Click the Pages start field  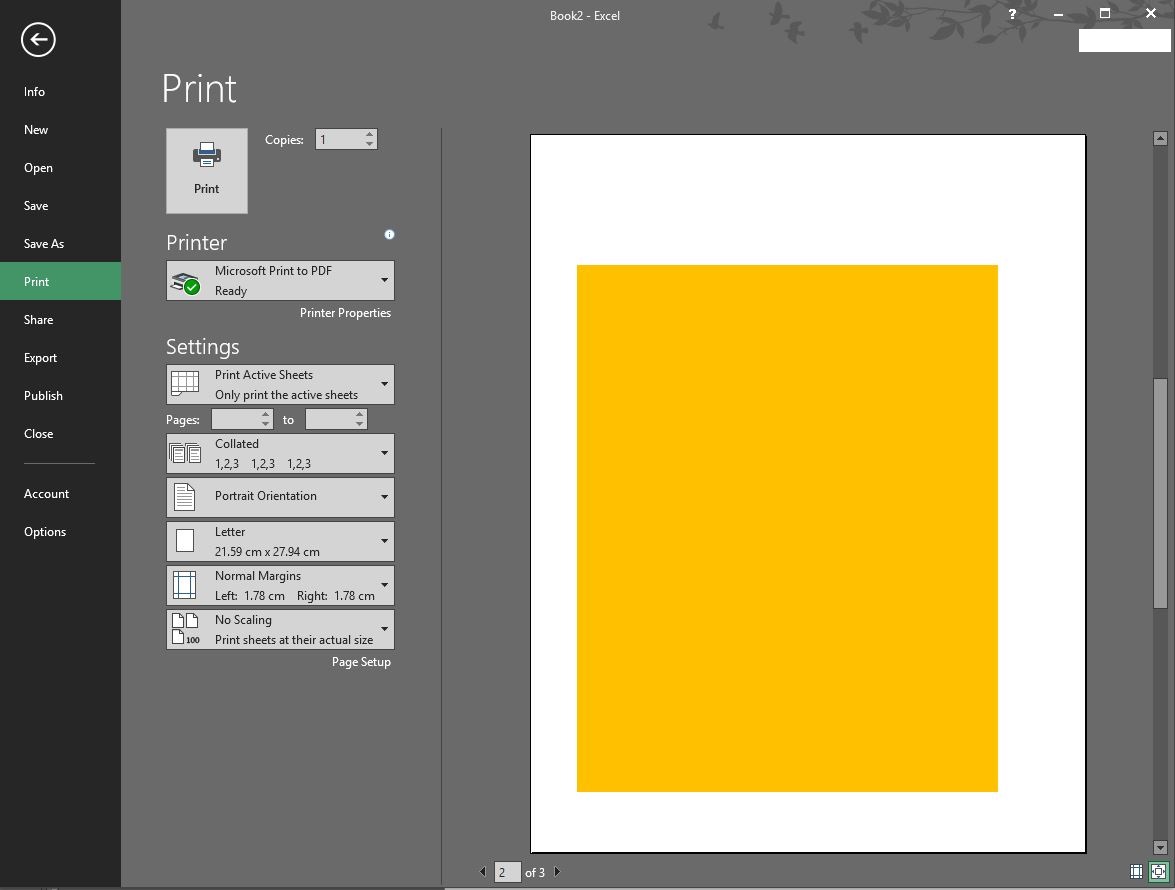point(236,420)
